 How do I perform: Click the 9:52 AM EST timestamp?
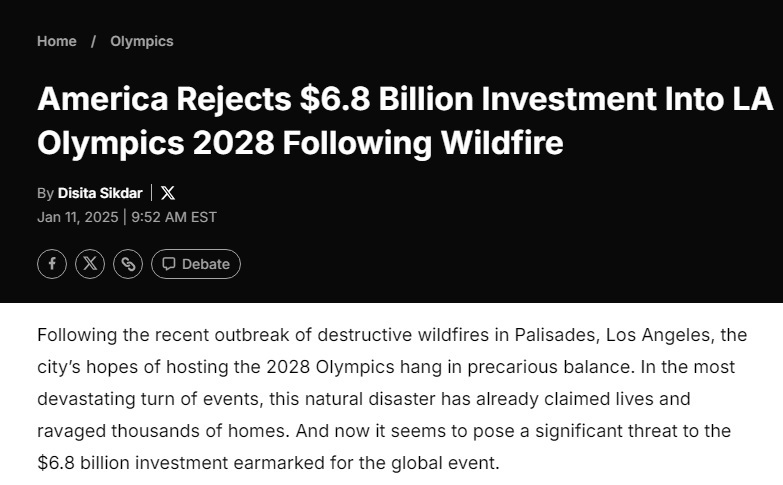174,217
